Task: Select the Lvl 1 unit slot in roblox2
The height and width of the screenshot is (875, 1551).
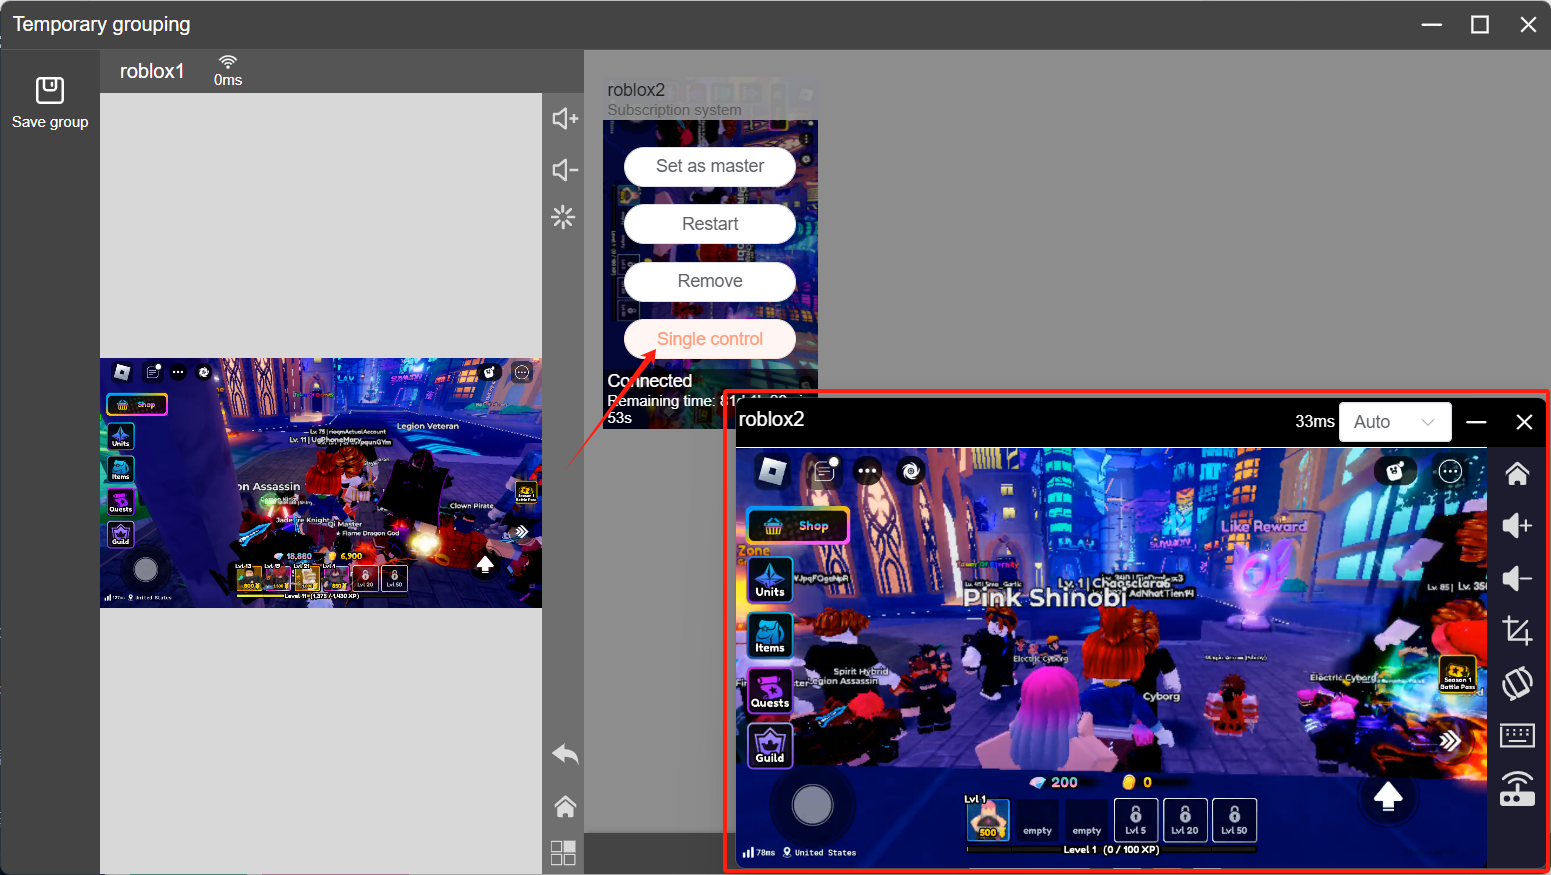Action: (988, 820)
